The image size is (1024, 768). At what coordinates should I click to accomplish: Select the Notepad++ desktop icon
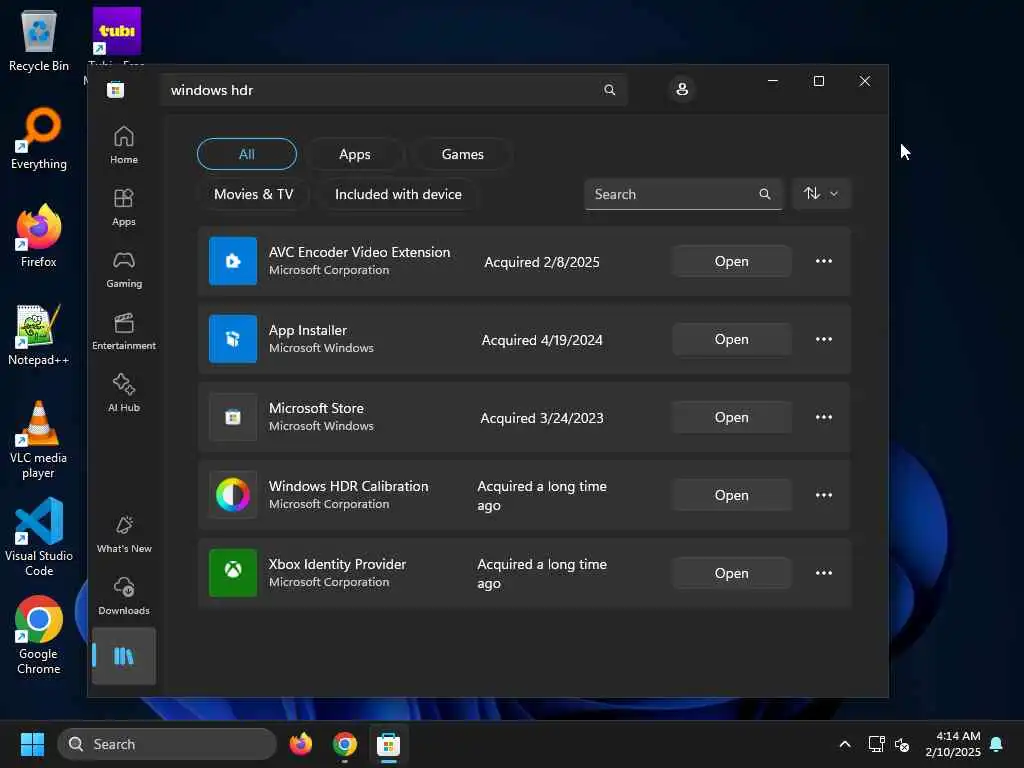tap(39, 335)
